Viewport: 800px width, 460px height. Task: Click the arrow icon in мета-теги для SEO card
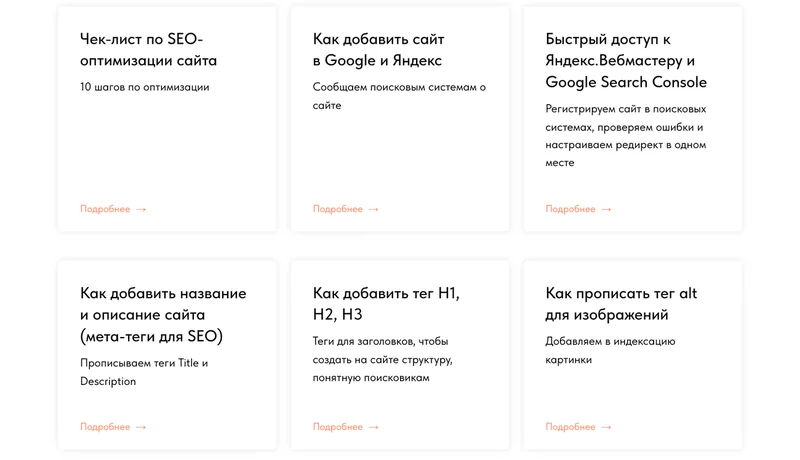(x=141, y=427)
